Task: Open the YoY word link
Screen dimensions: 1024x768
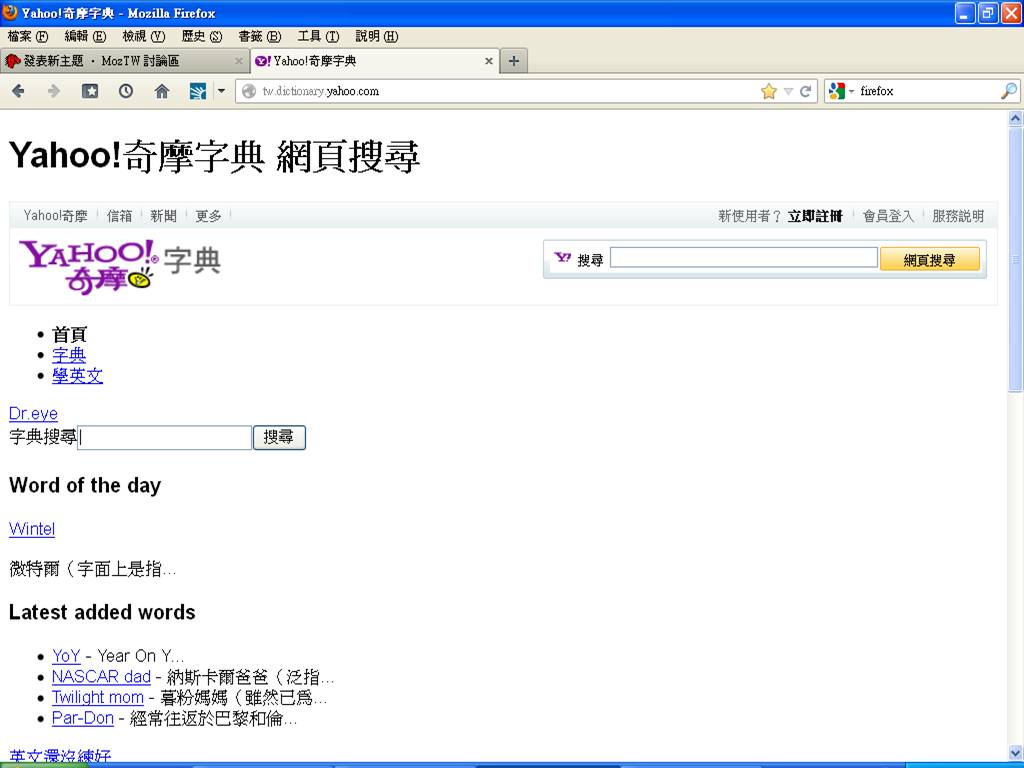Action: click(66, 656)
